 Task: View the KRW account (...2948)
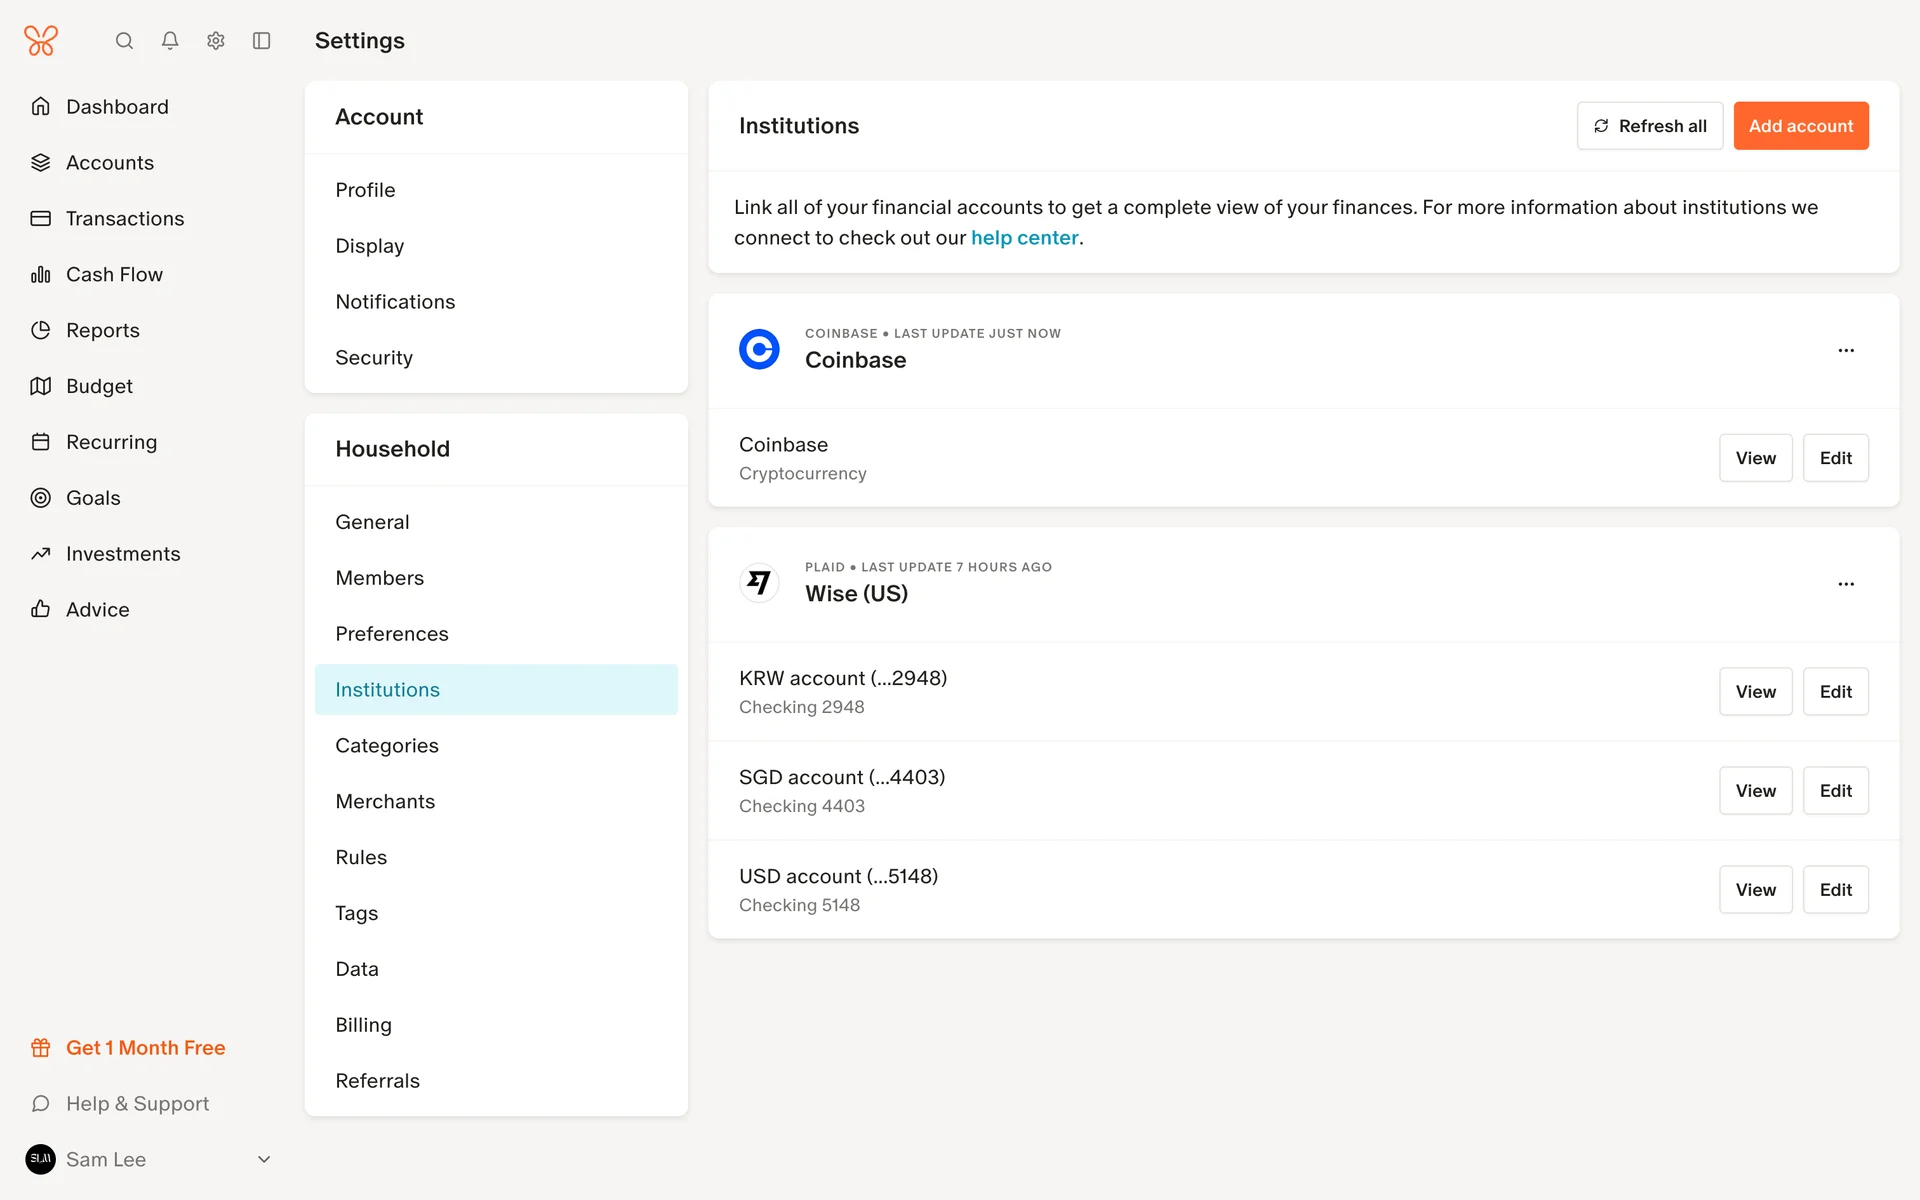(1755, 692)
